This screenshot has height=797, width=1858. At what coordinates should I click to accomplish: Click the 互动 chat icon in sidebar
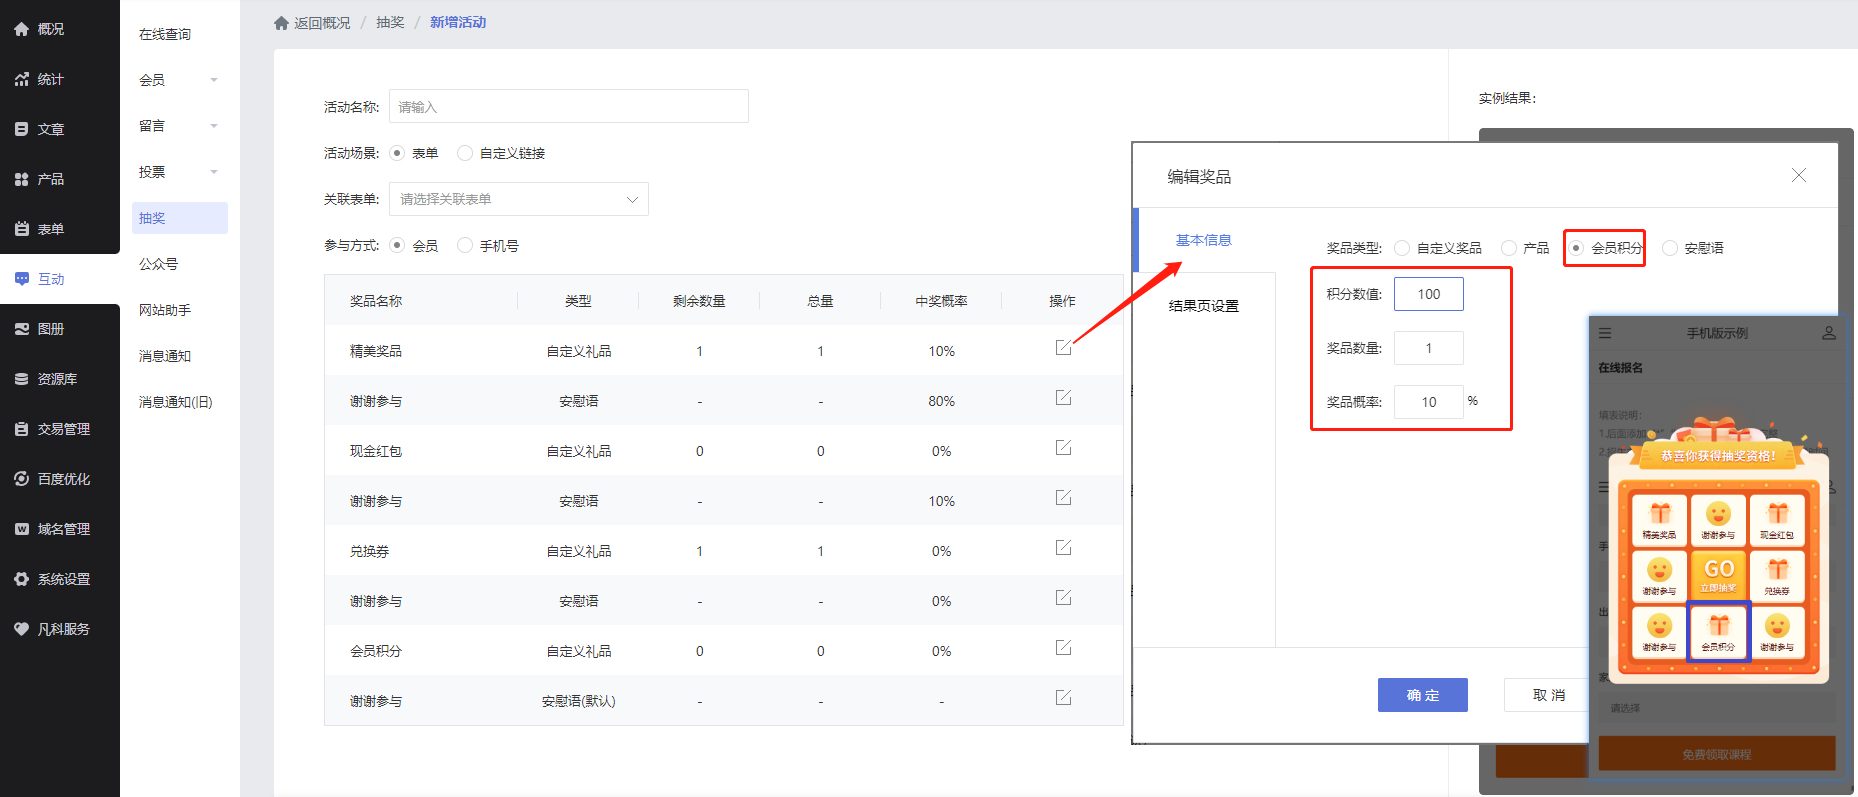(x=21, y=279)
